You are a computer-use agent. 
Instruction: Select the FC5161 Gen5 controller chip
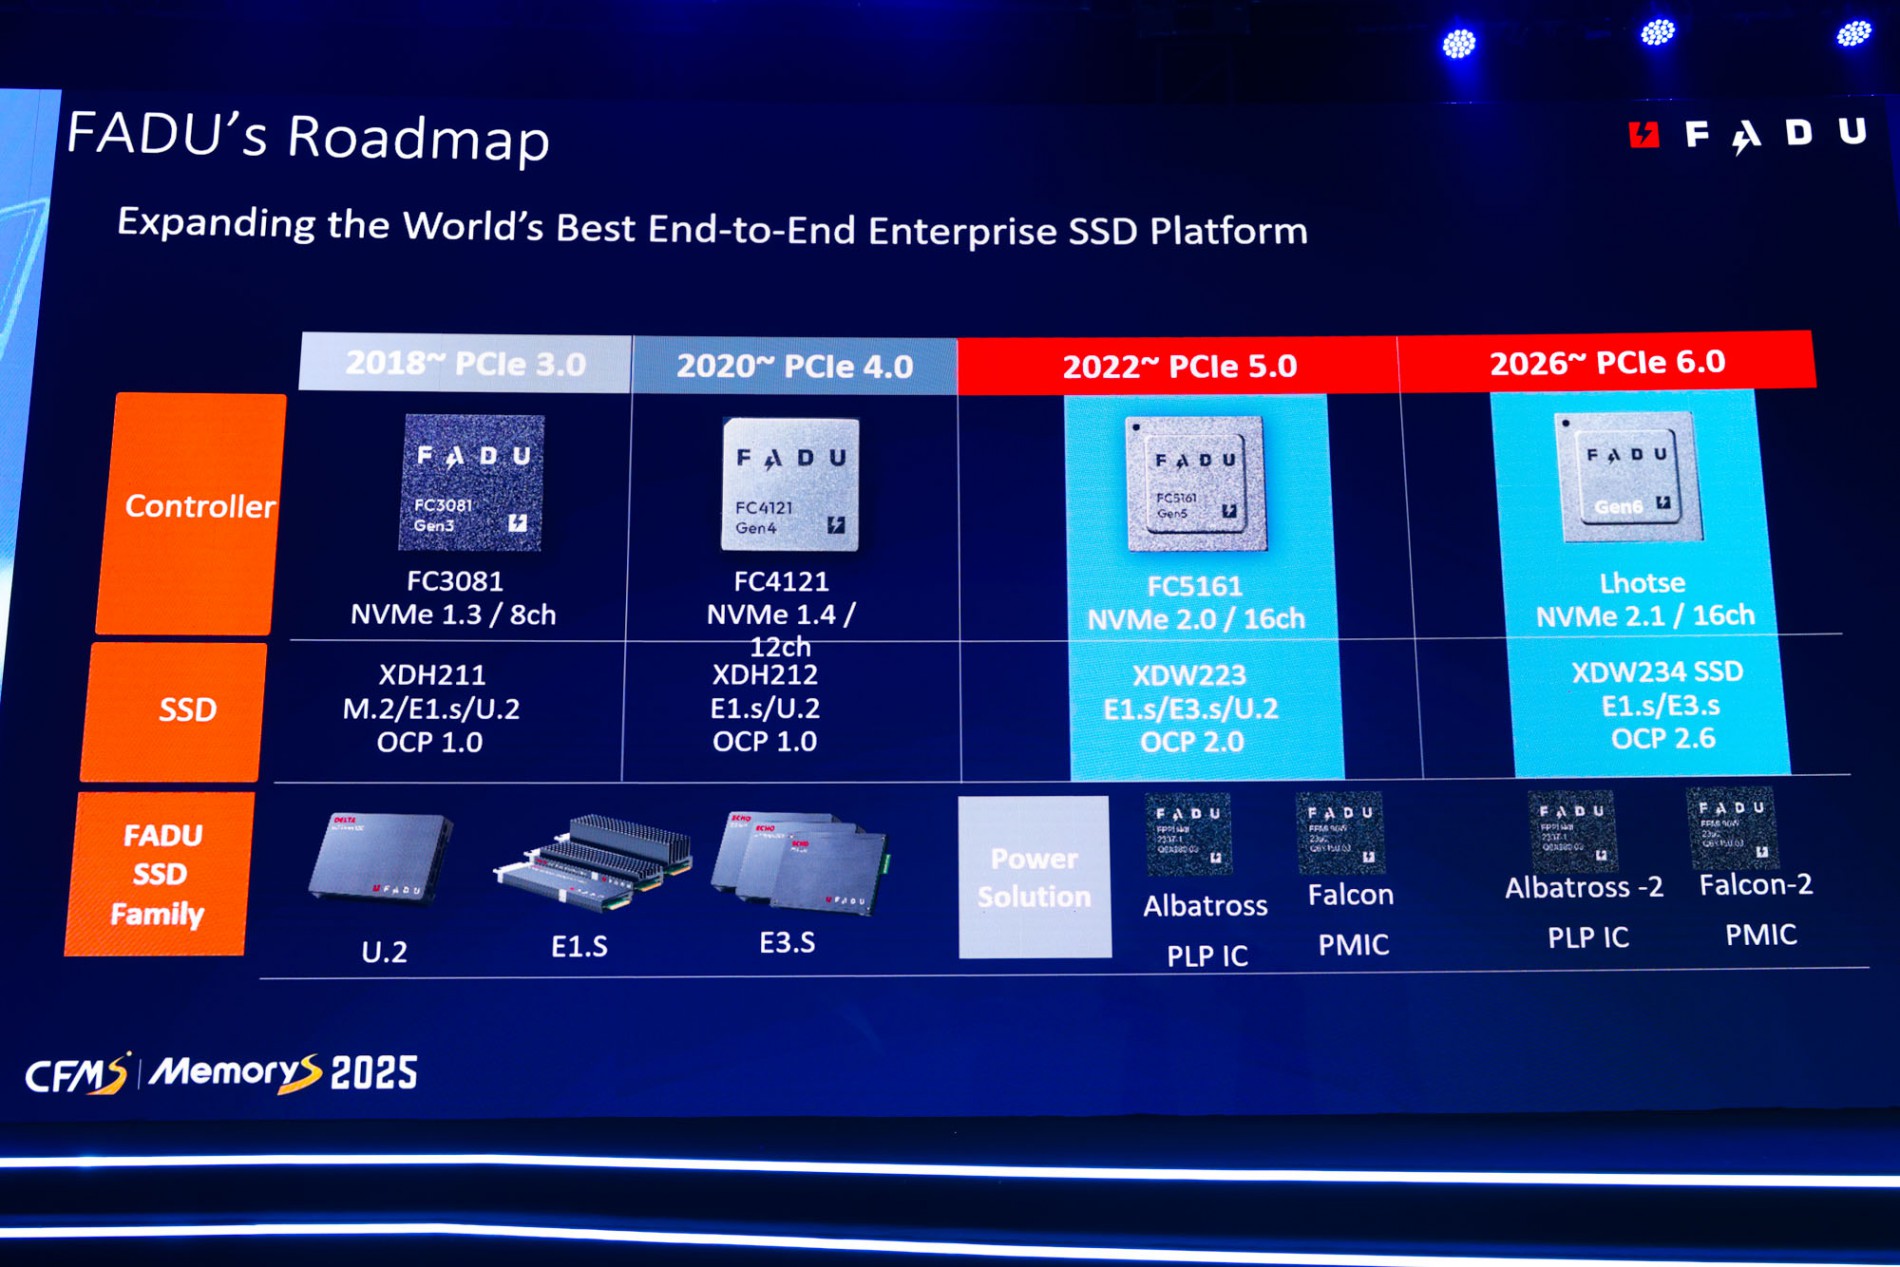(1195, 484)
